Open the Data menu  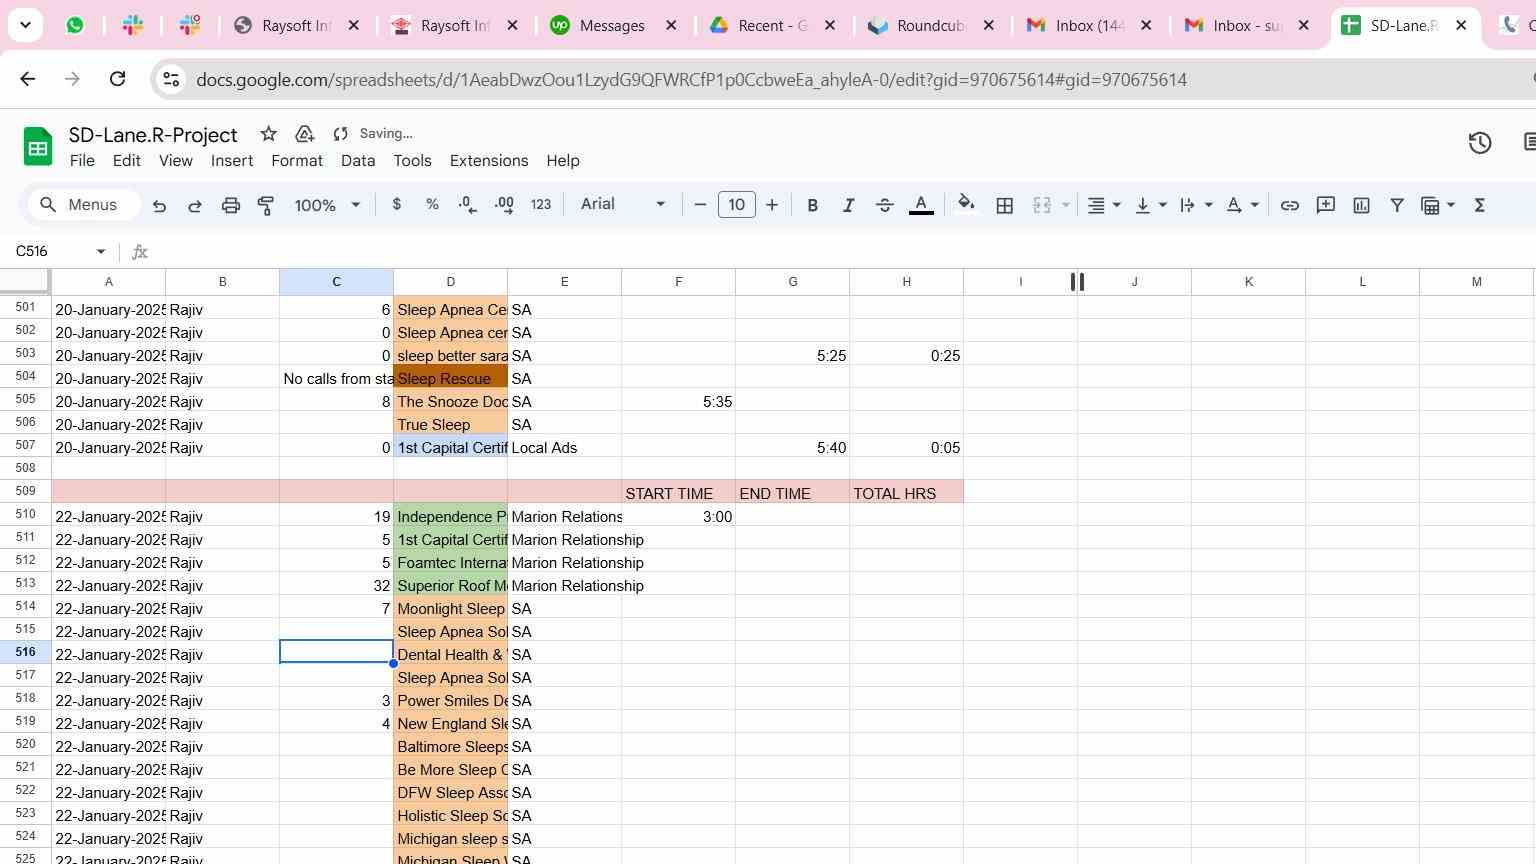[x=358, y=161]
